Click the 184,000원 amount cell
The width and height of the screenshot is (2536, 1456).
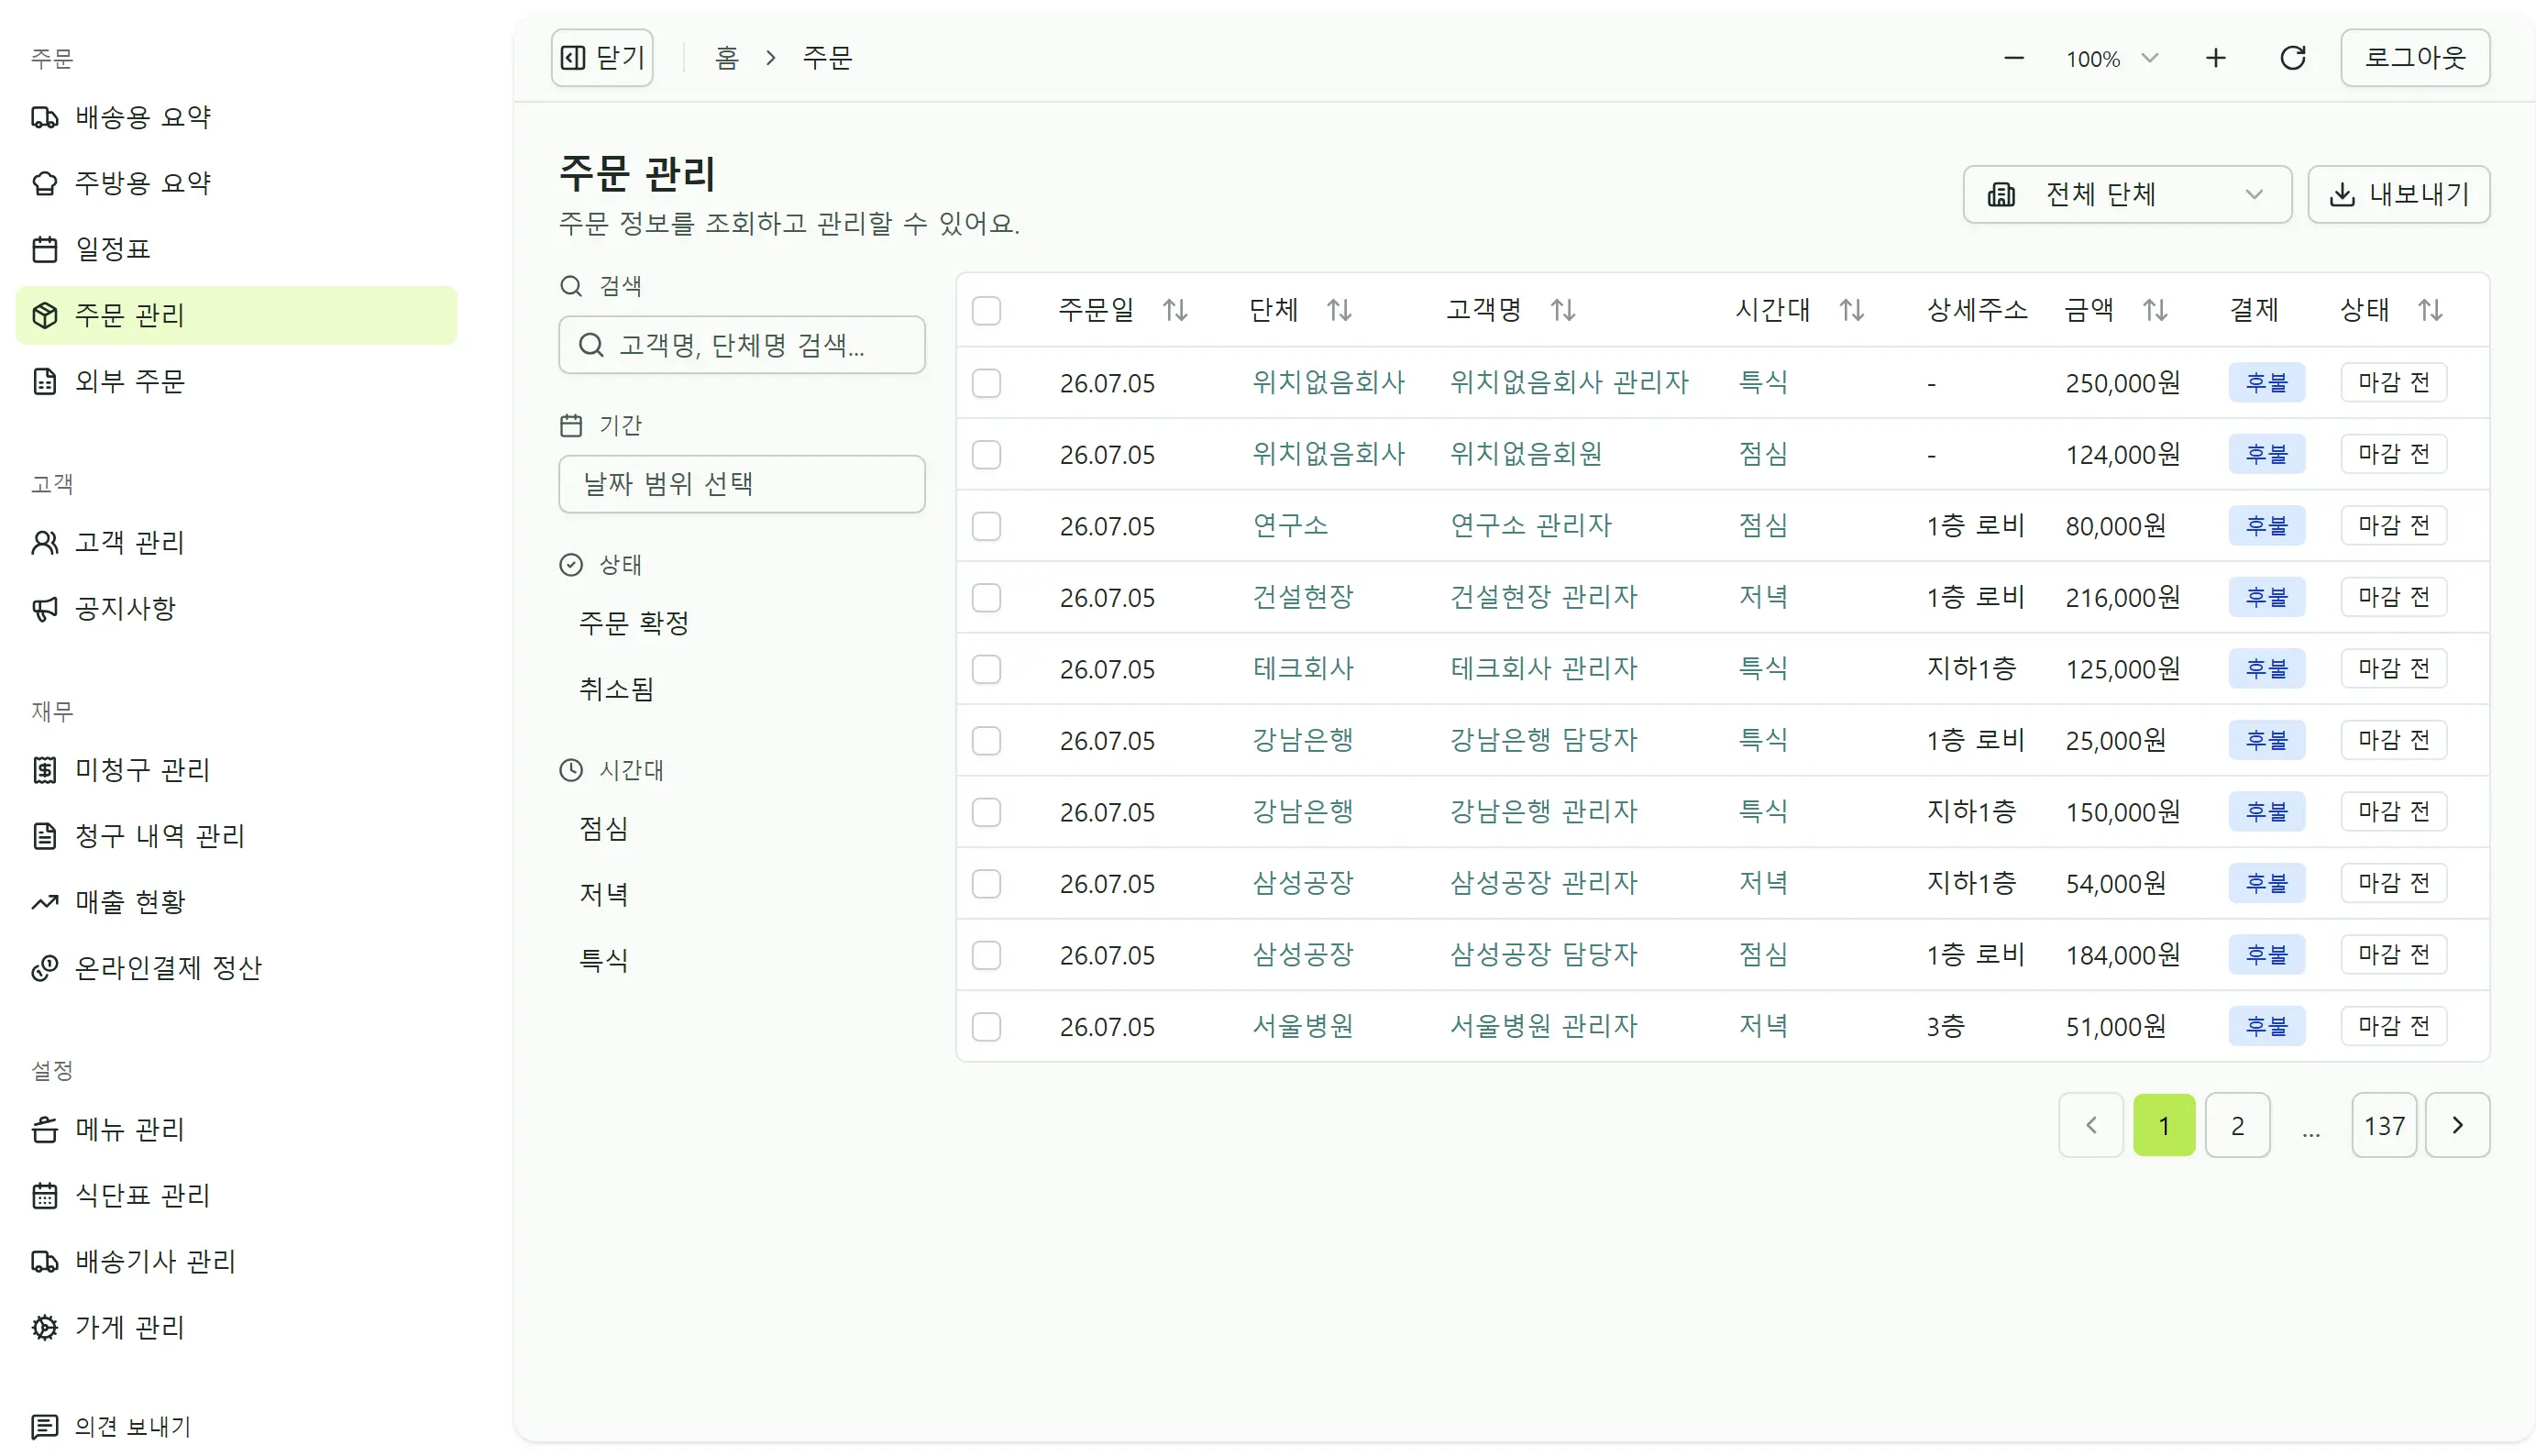2123,955
